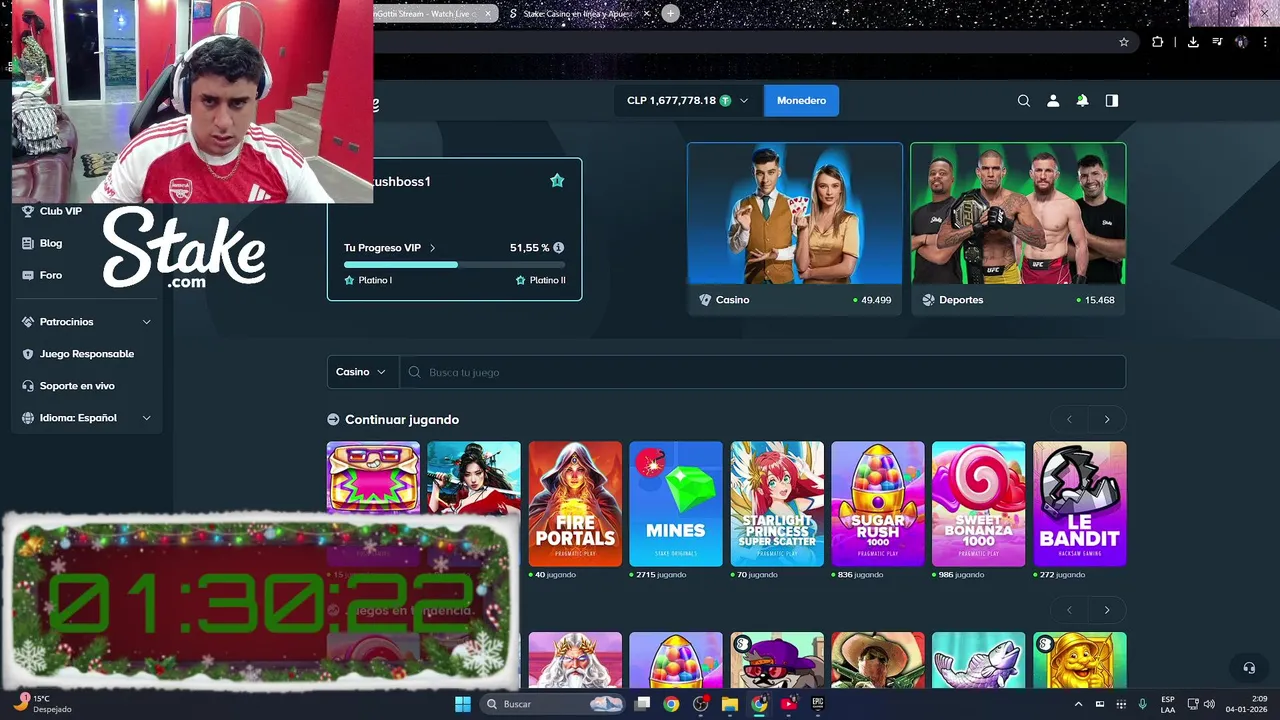Click the Monedero button
The height and width of the screenshot is (720, 1280).
click(801, 101)
